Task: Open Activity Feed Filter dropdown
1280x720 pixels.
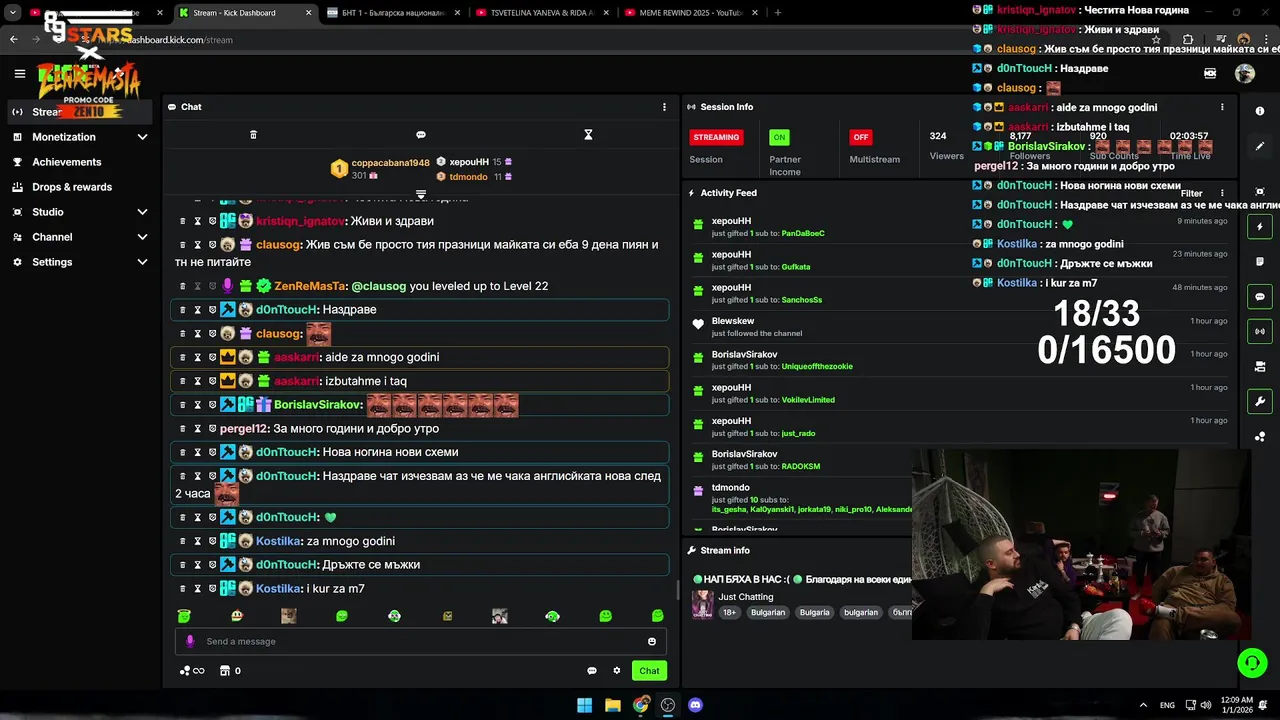Action: [1191, 193]
